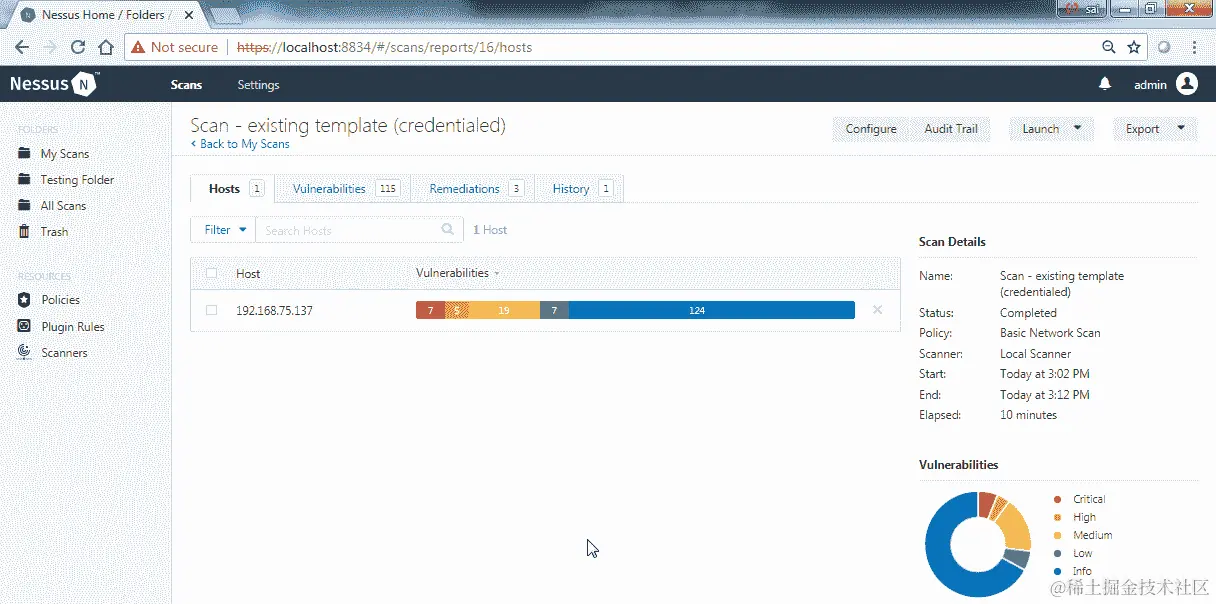The image size is (1216, 604).
Task: Click medium yellow bar segment showing 19
Action: 504,310
